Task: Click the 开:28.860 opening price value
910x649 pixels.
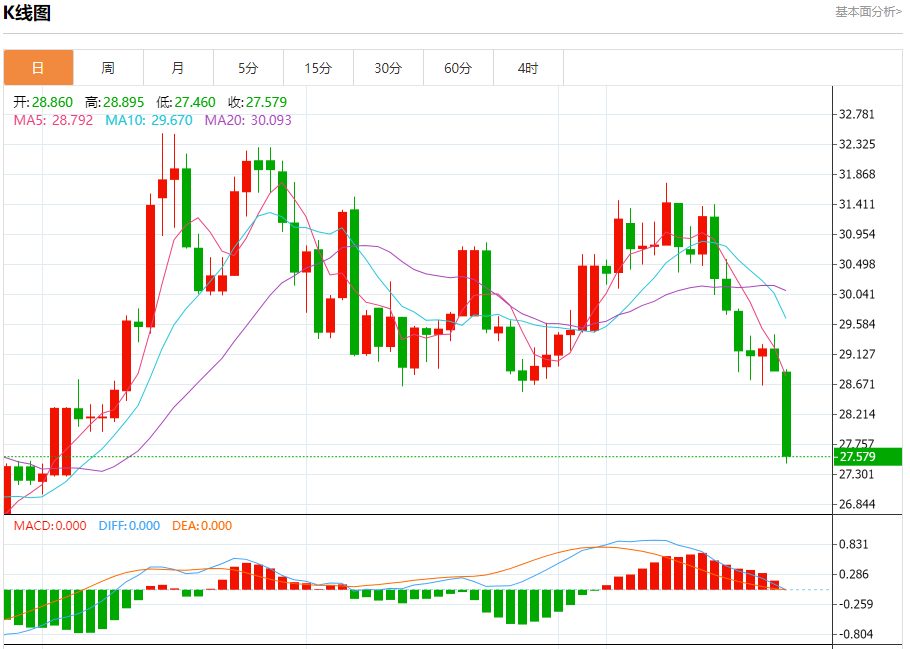Action: click(45, 103)
